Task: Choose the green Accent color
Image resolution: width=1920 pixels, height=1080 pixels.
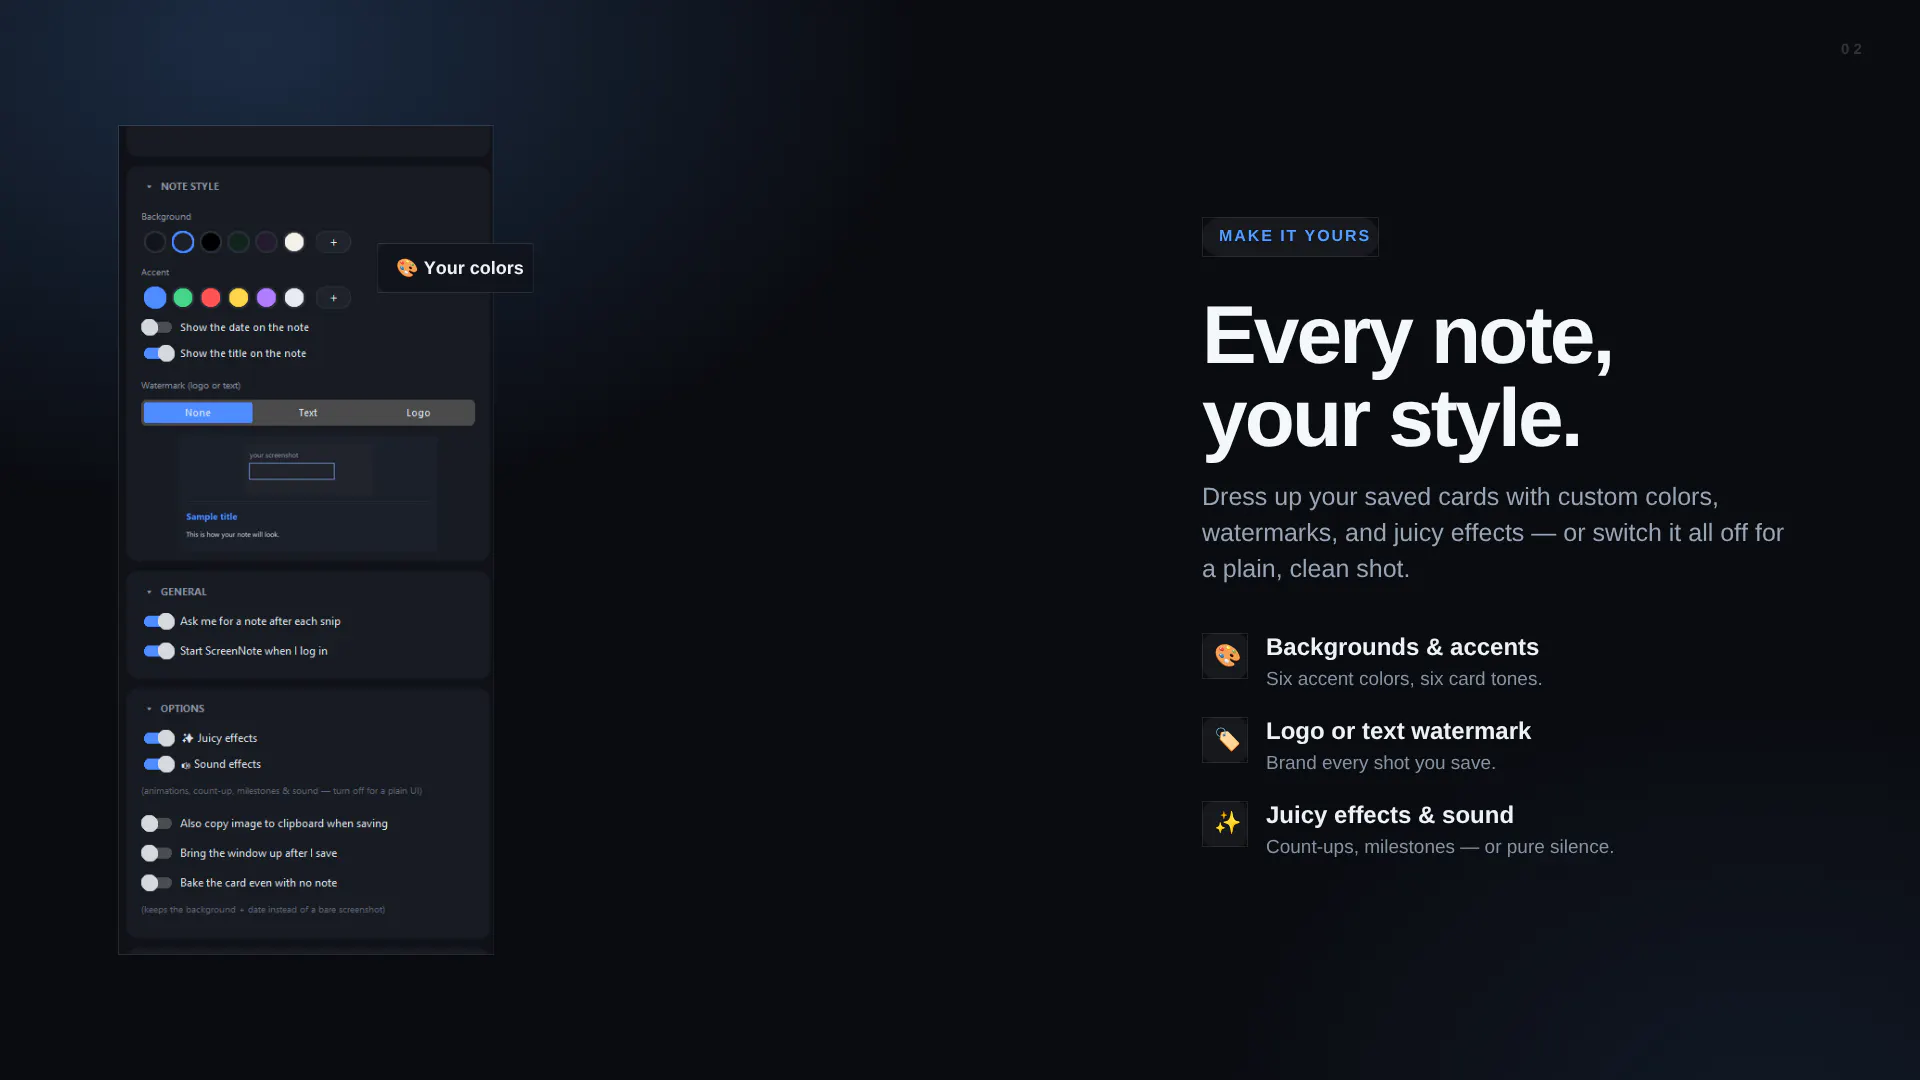Action: click(183, 298)
